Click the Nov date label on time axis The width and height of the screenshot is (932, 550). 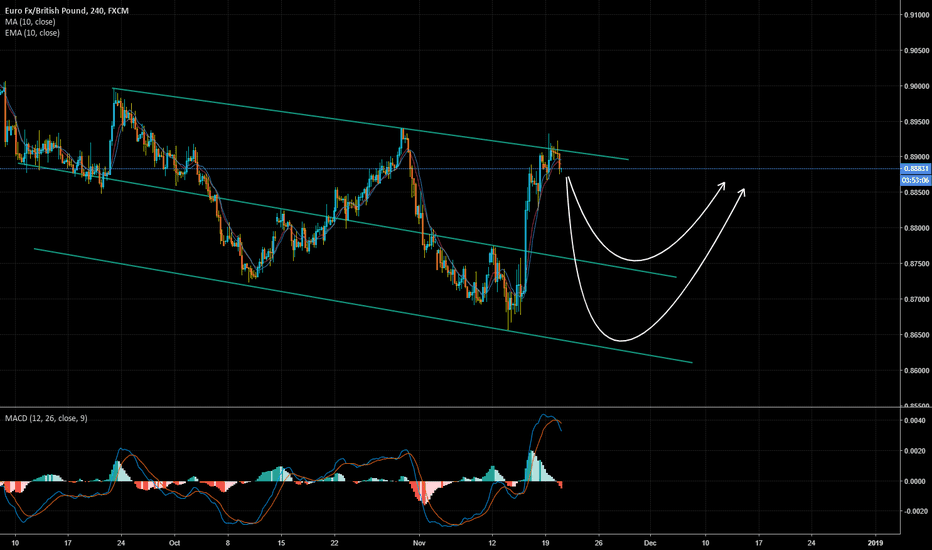pyautogui.click(x=420, y=543)
